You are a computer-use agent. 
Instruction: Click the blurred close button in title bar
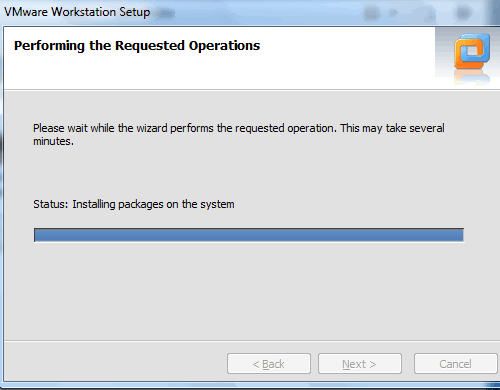click(463, 13)
